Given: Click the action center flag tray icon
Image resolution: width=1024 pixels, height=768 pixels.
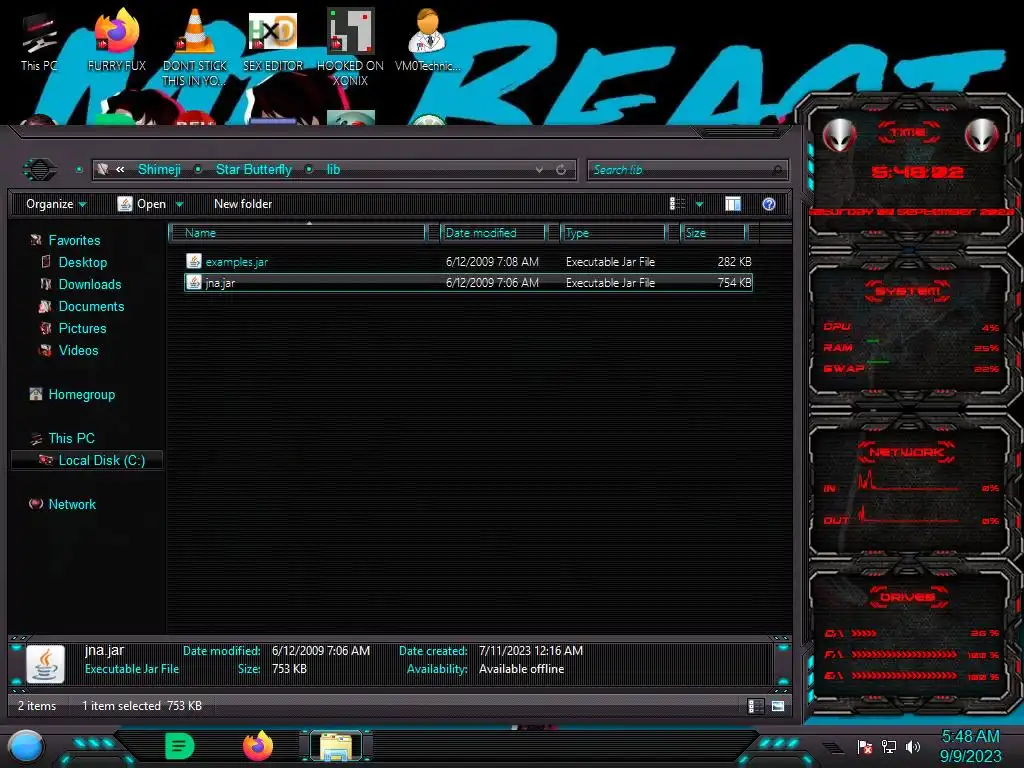Looking at the screenshot, I should [865, 747].
